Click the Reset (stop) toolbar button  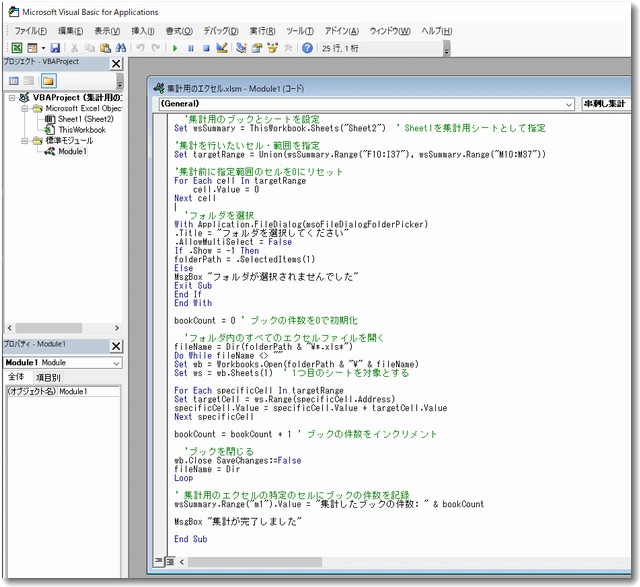[207, 48]
